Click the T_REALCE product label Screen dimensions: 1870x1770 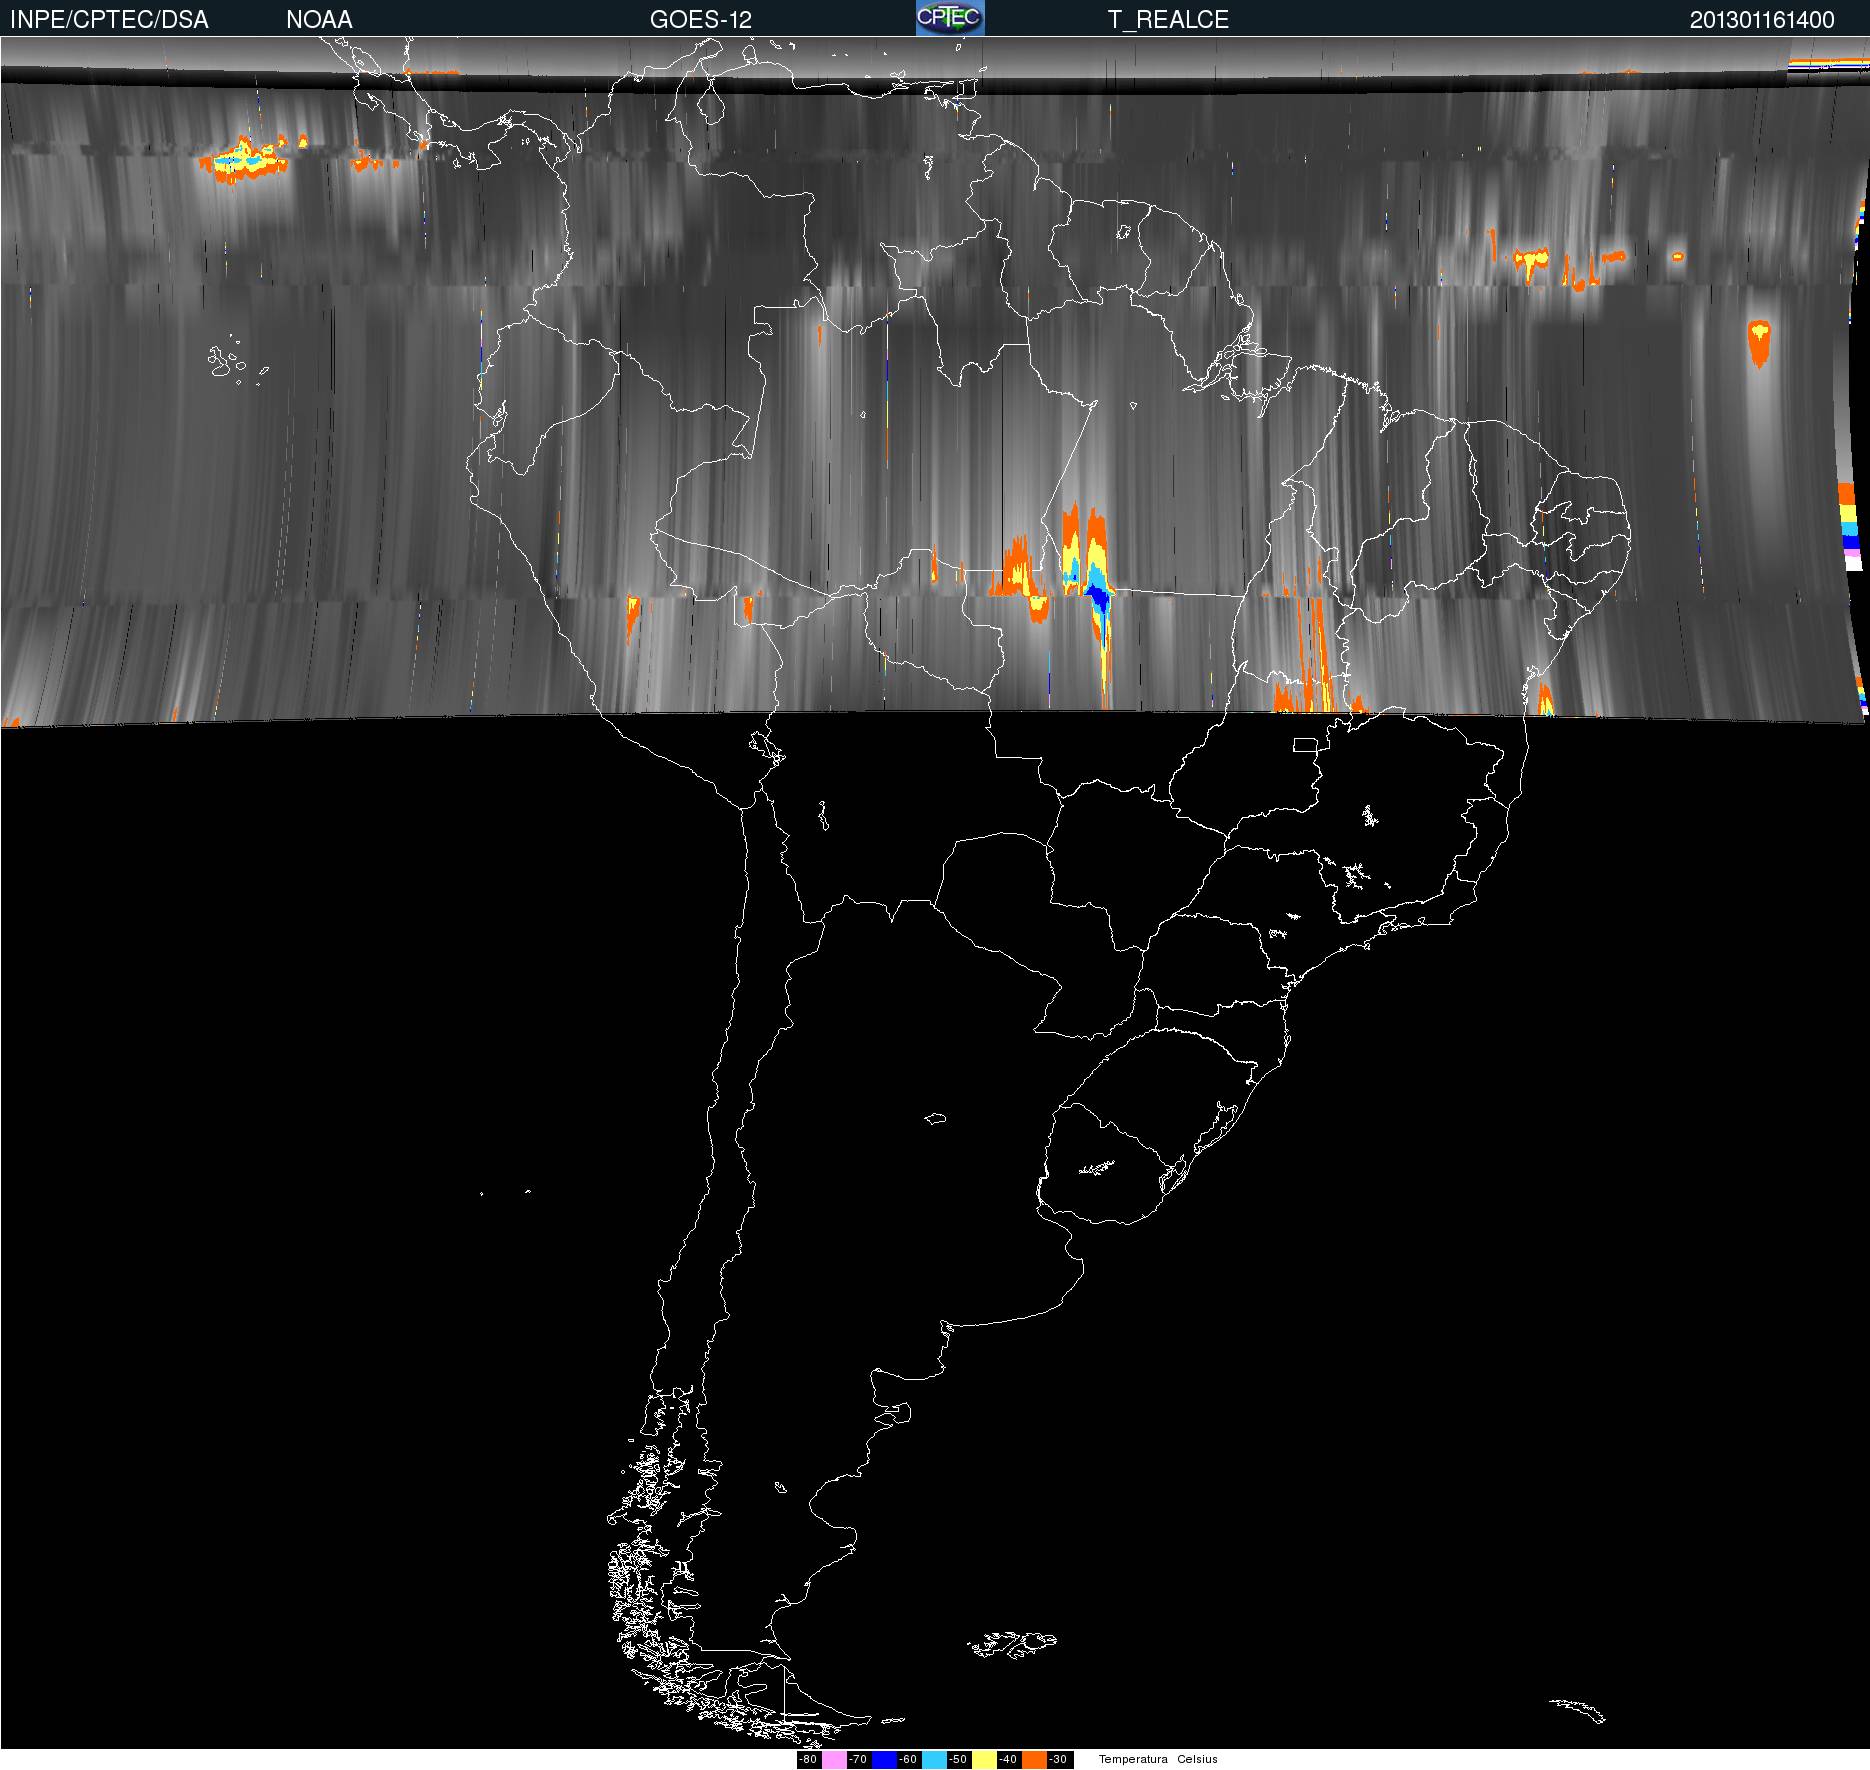tap(1168, 20)
